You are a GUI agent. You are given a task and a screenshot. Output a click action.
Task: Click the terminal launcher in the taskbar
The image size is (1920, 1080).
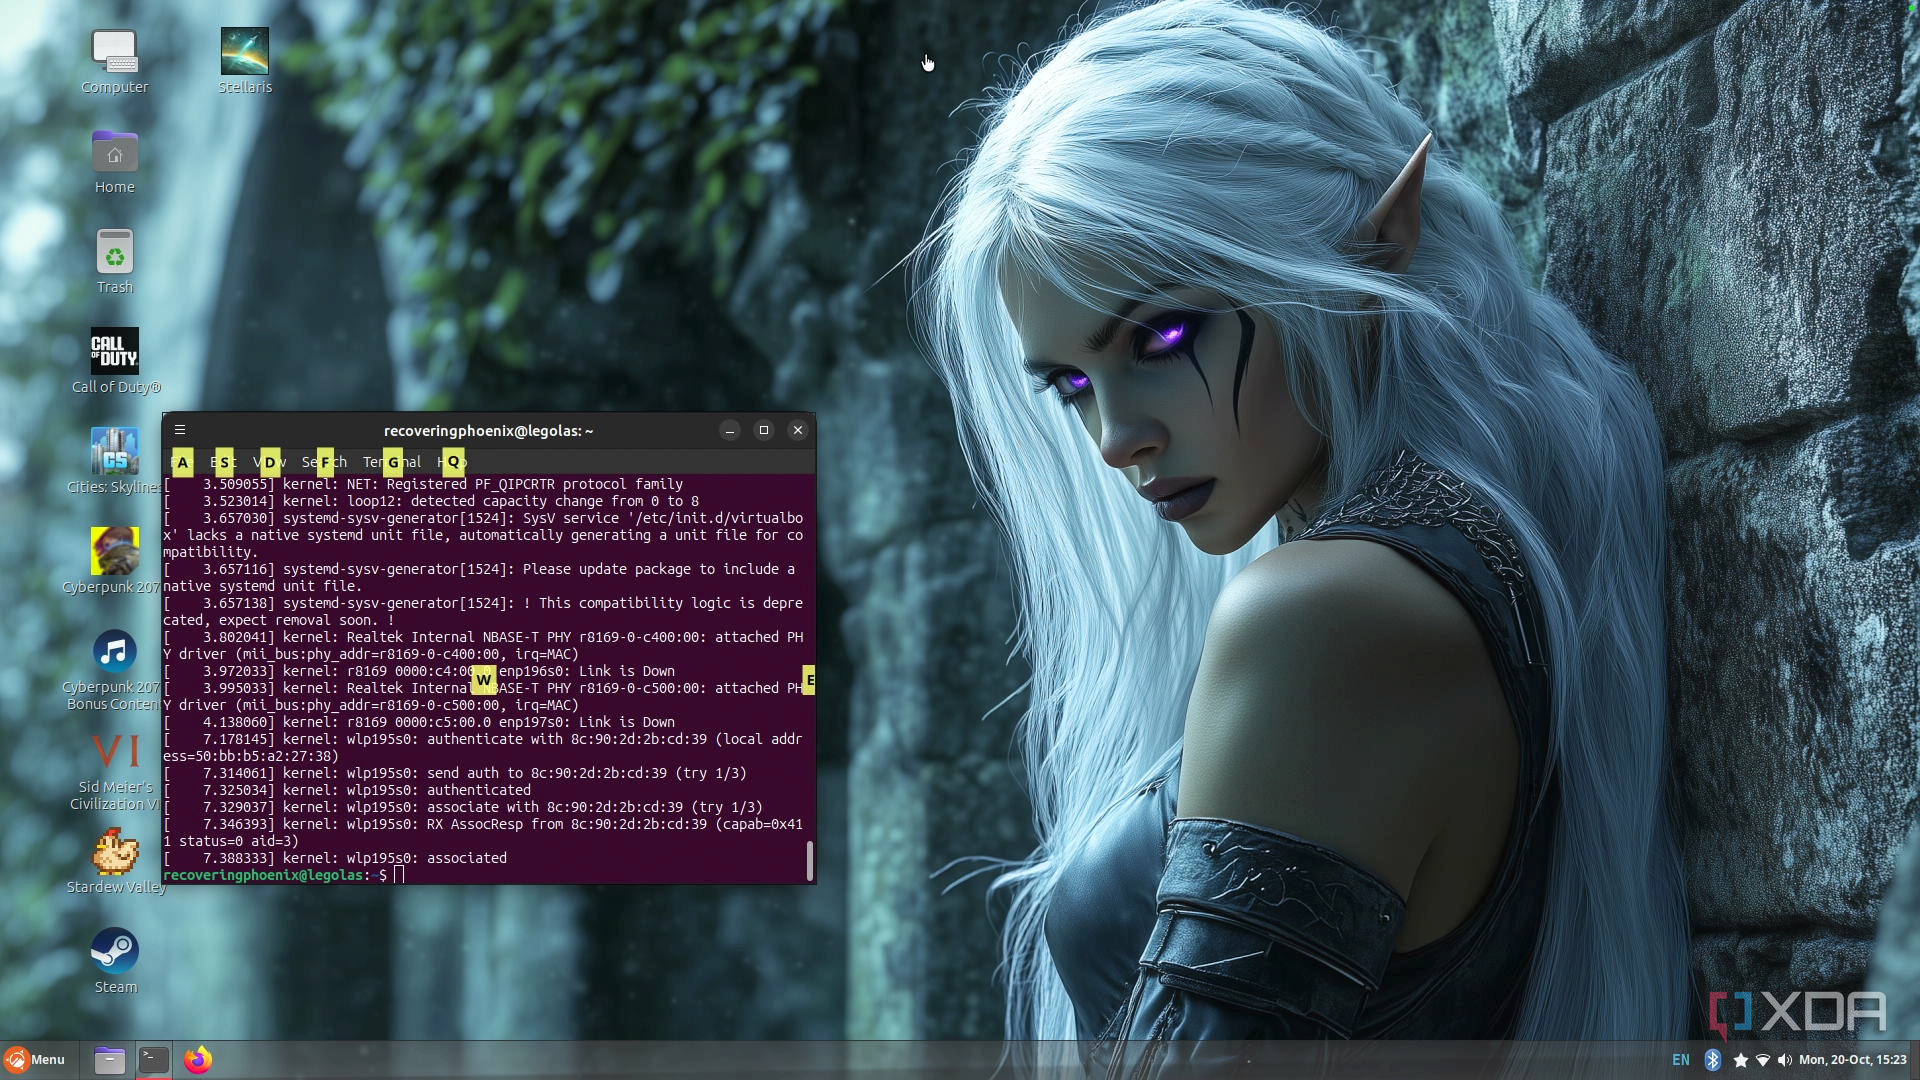[x=153, y=1060]
